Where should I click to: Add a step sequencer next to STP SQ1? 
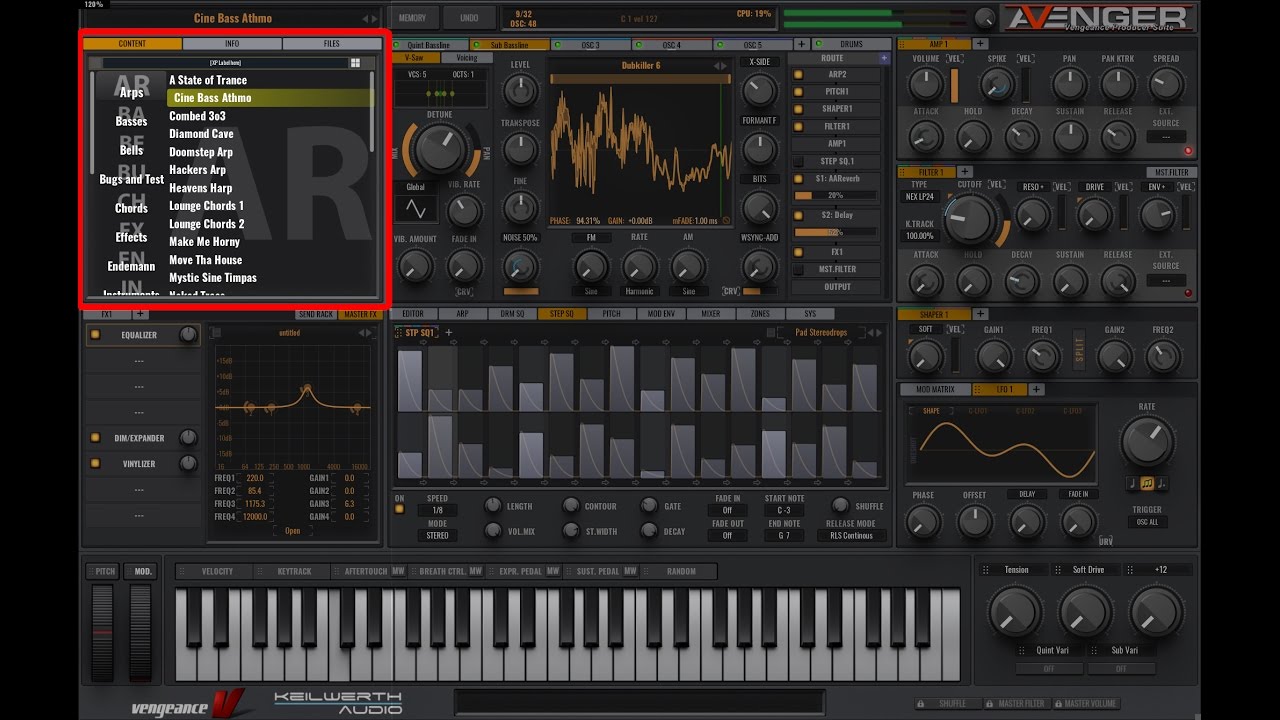(448, 333)
